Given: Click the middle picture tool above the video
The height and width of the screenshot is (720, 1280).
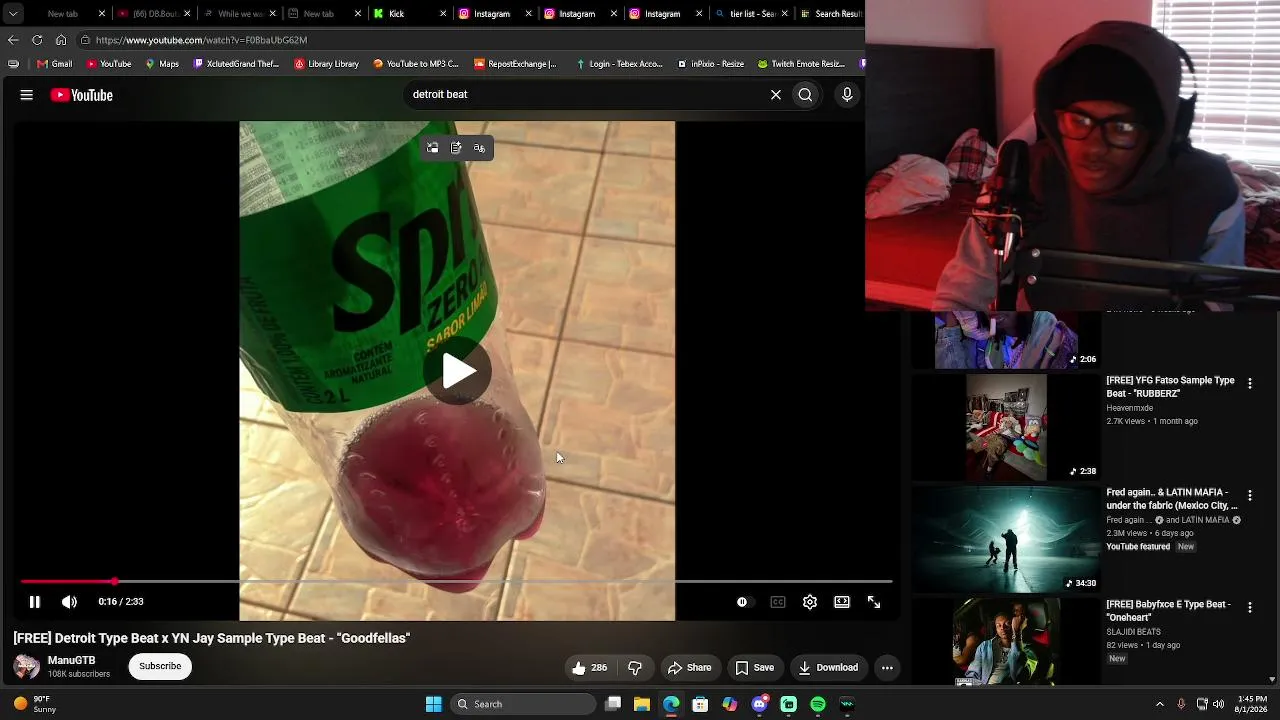Looking at the screenshot, I should coord(456,148).
